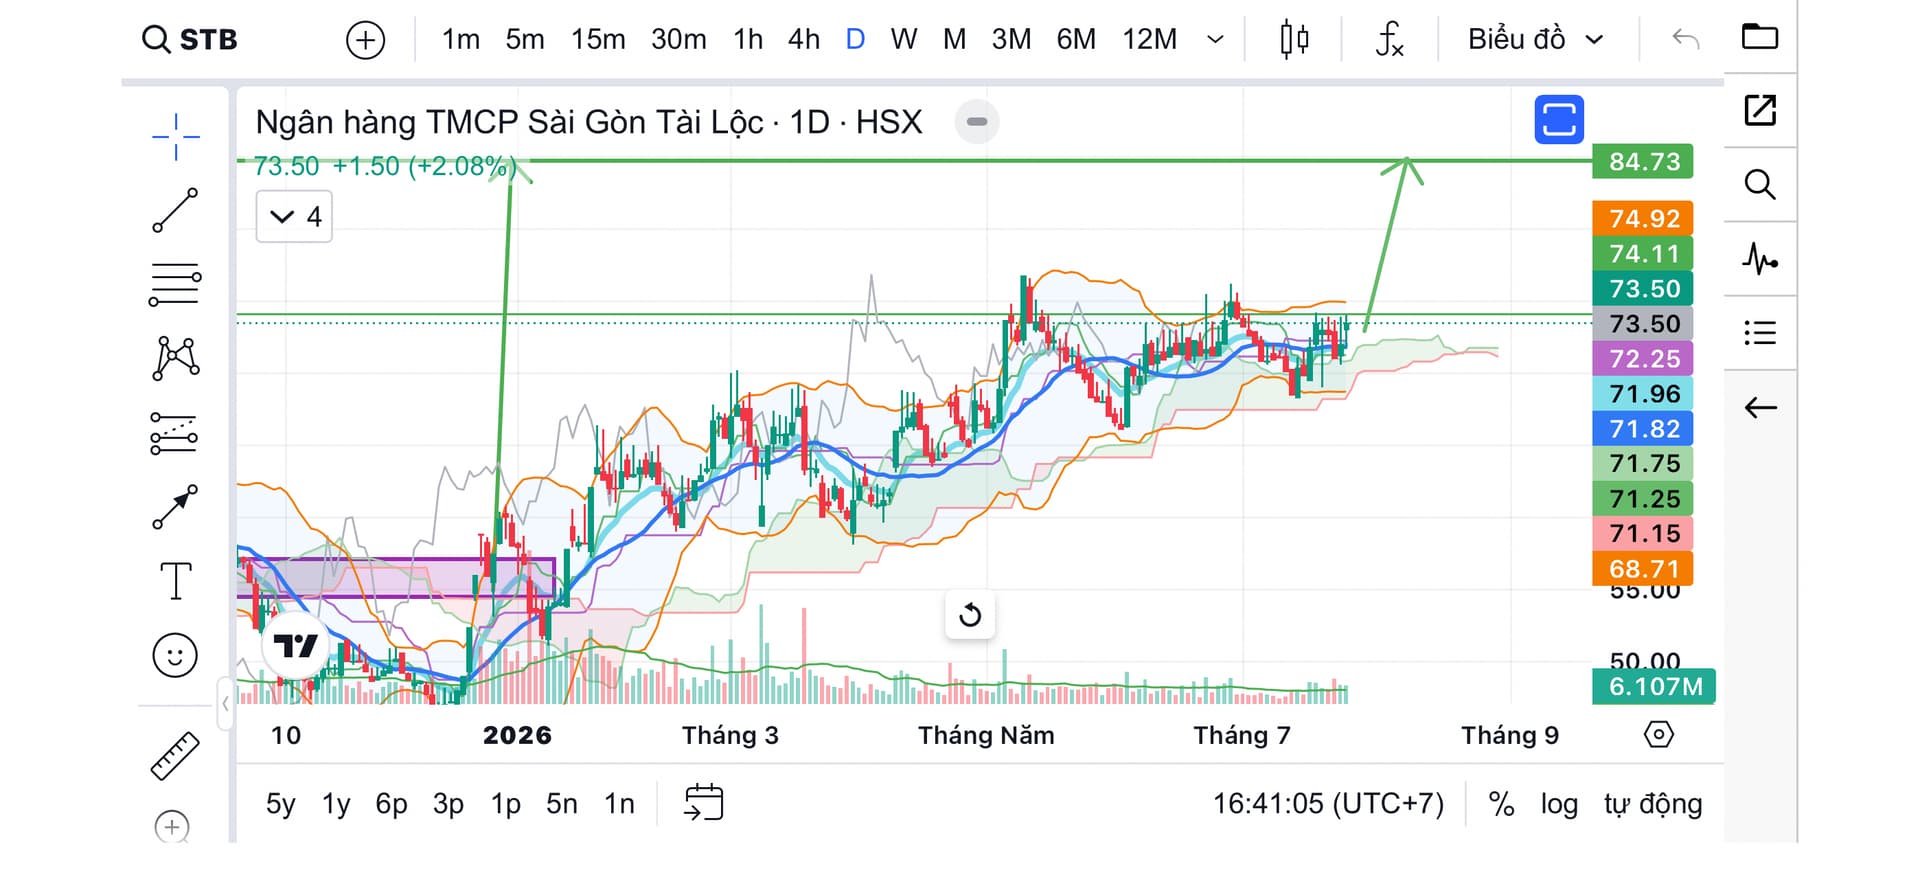Select the 12M timeframe
Screen dimensions: 1920x886
1149,40
